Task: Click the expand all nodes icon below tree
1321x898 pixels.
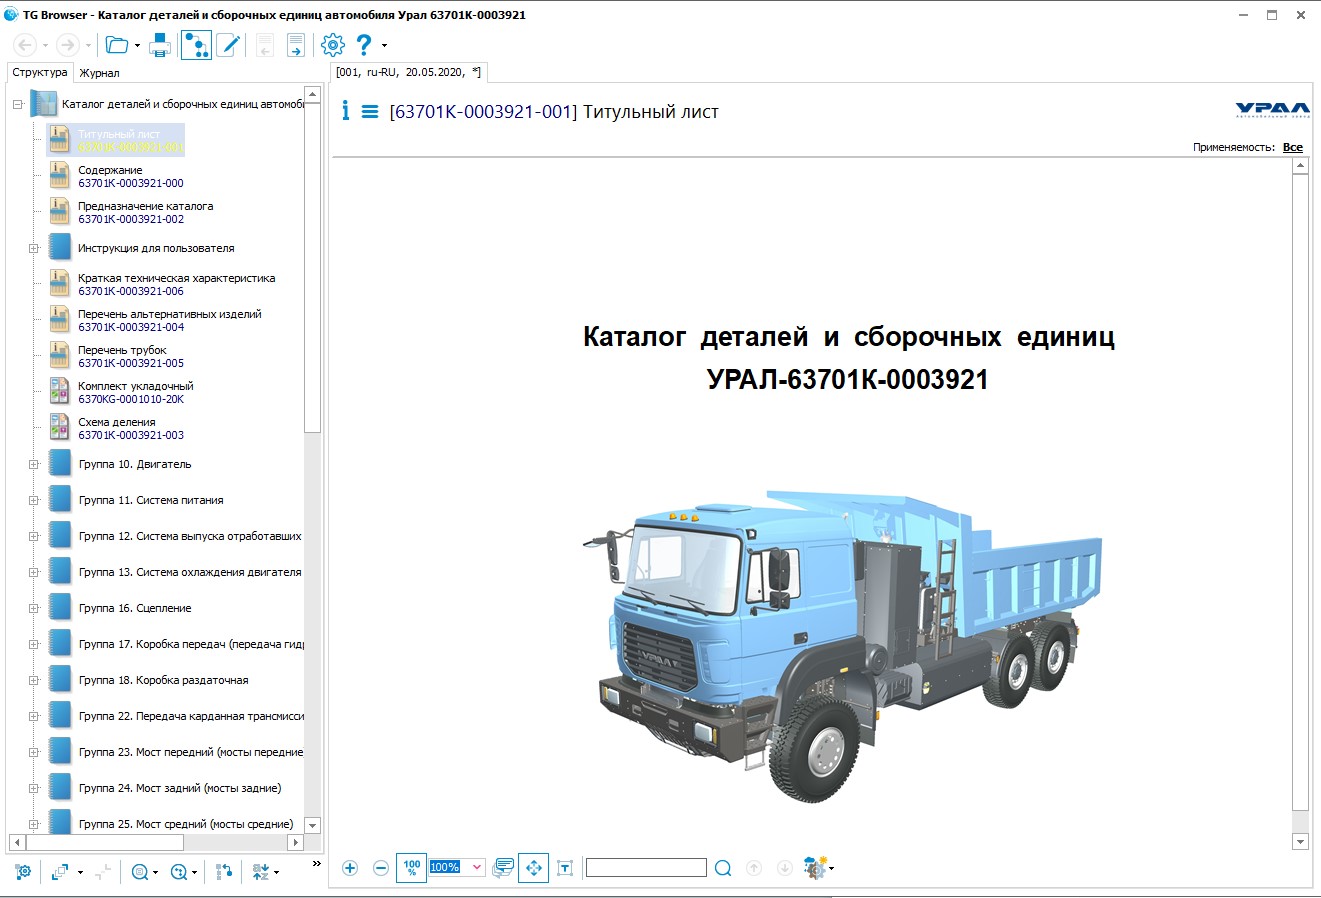Action: click(x=60, y=872)
